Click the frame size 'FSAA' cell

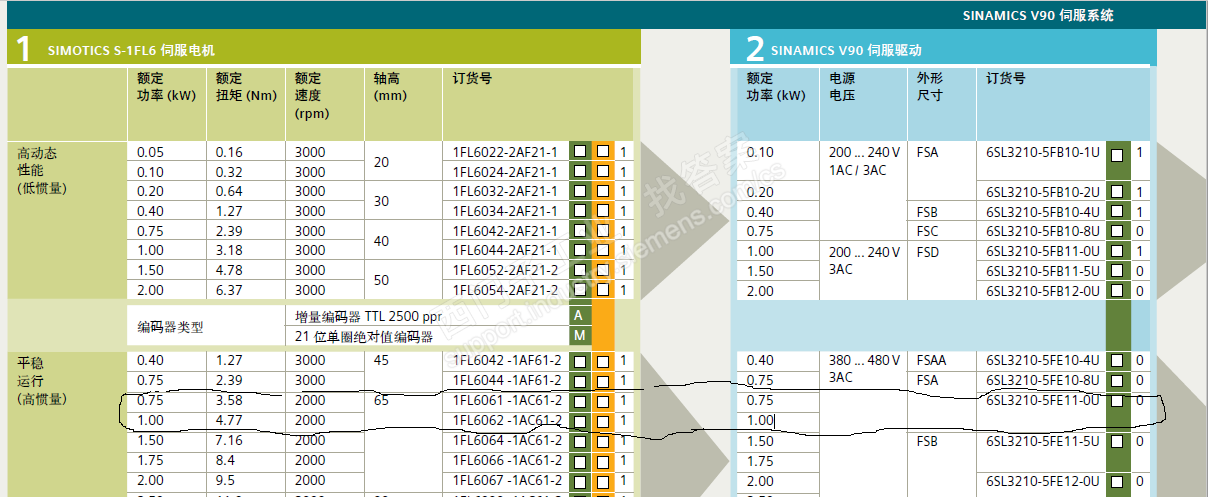tap(932, 361)
